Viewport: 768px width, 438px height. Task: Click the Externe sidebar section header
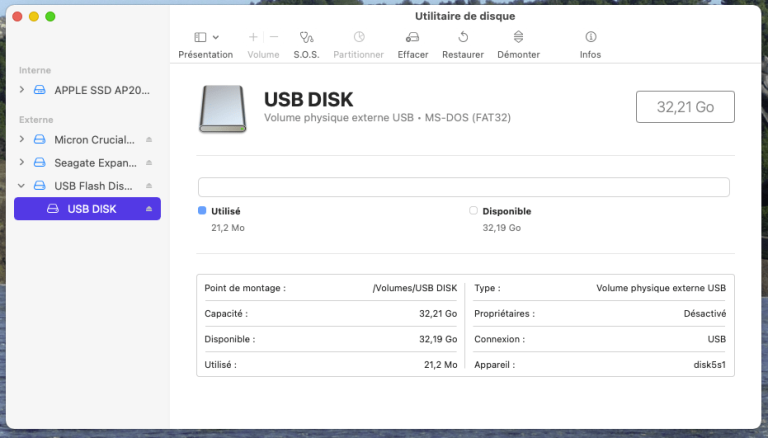36,120
